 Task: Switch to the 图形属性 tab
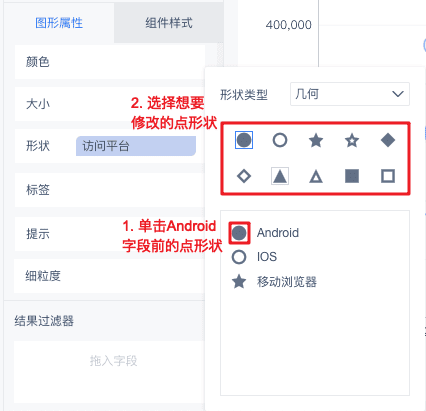[x=59, y=23]
